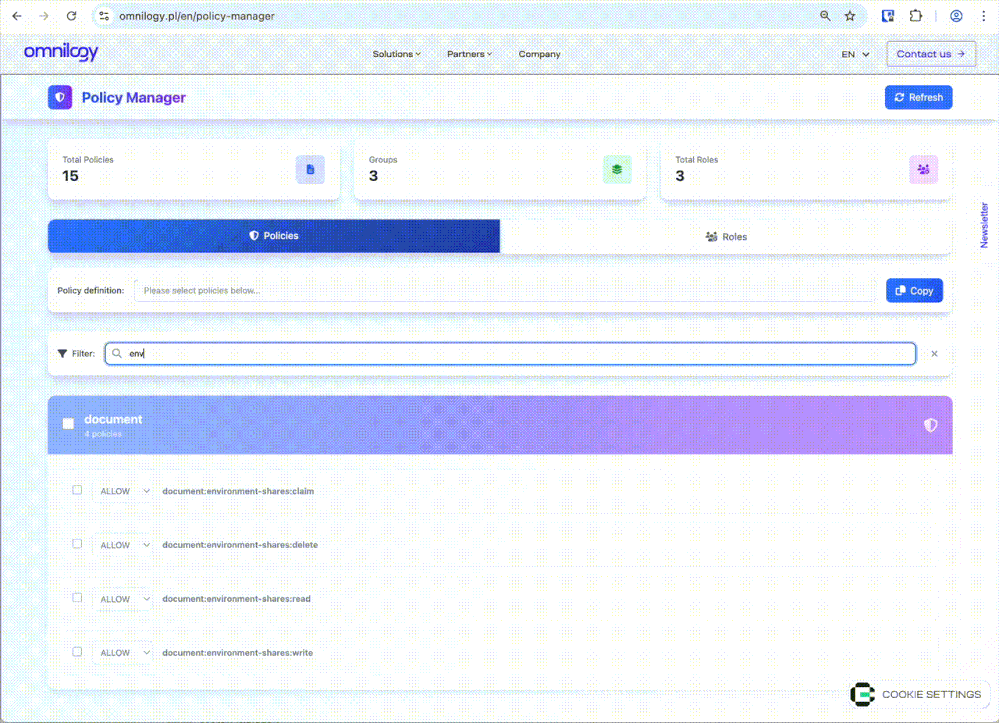Click the shield icon in document group header

[x=930, y=425]
